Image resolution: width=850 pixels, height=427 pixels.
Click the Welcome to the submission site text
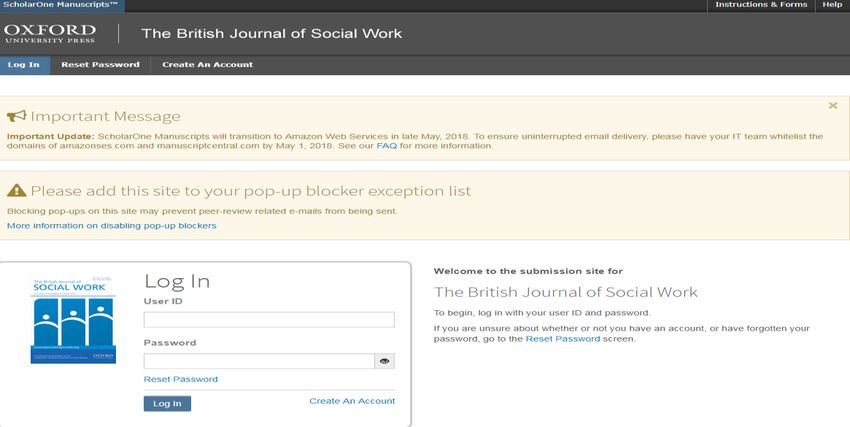point(528,271)
